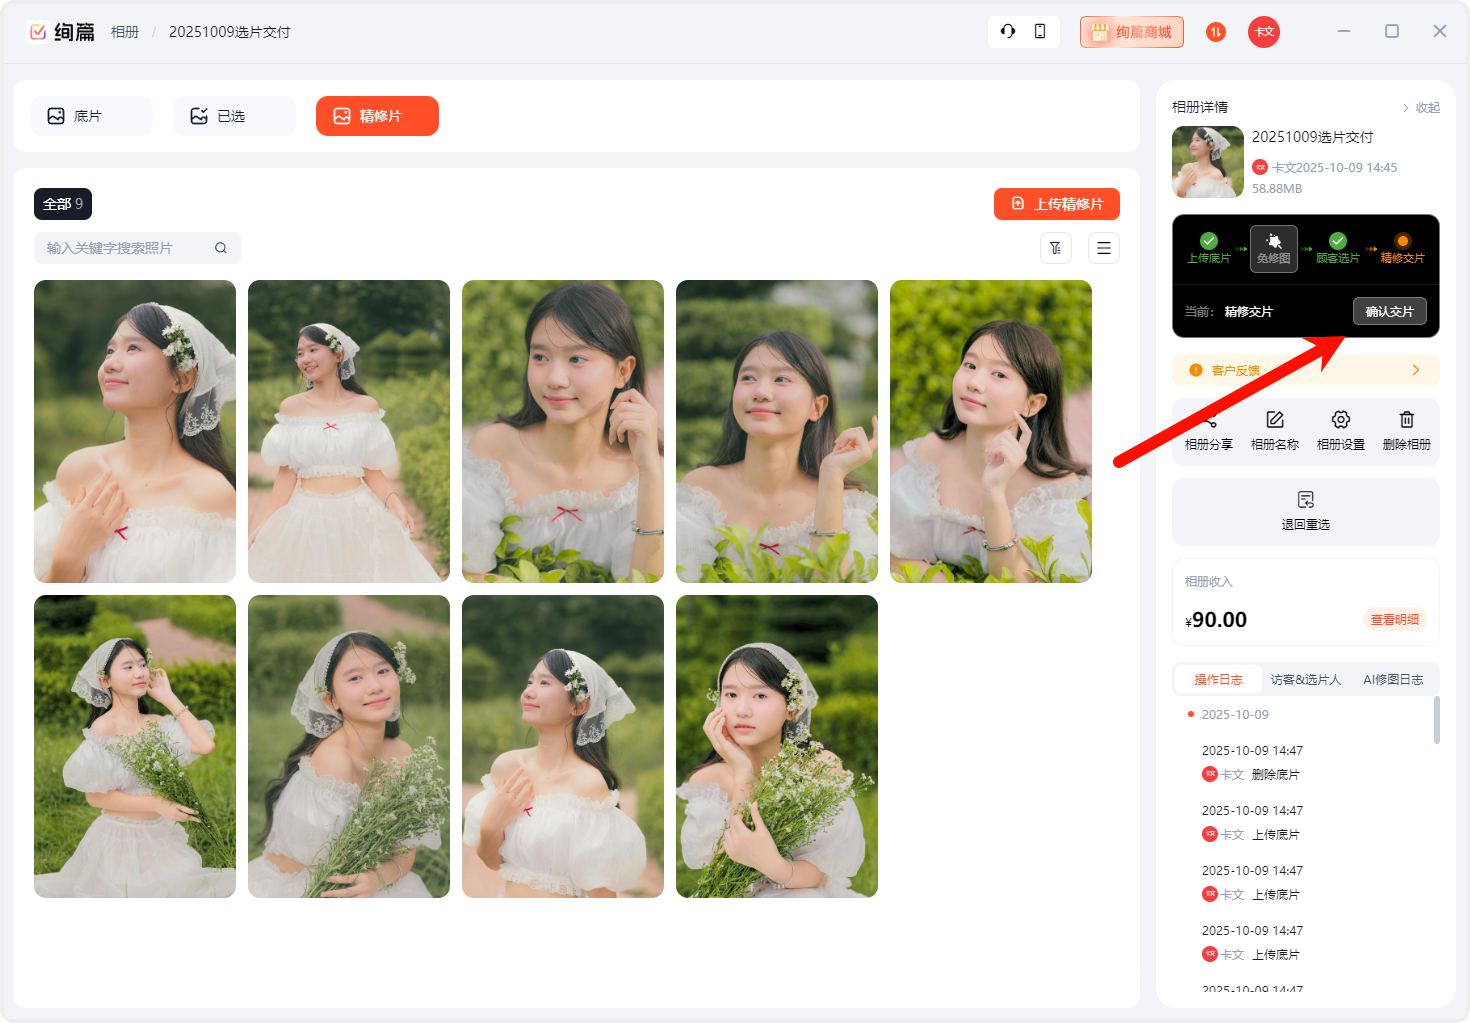
Task: Open the transfer list up-down arrow icon
Action: coord(1216,32)
